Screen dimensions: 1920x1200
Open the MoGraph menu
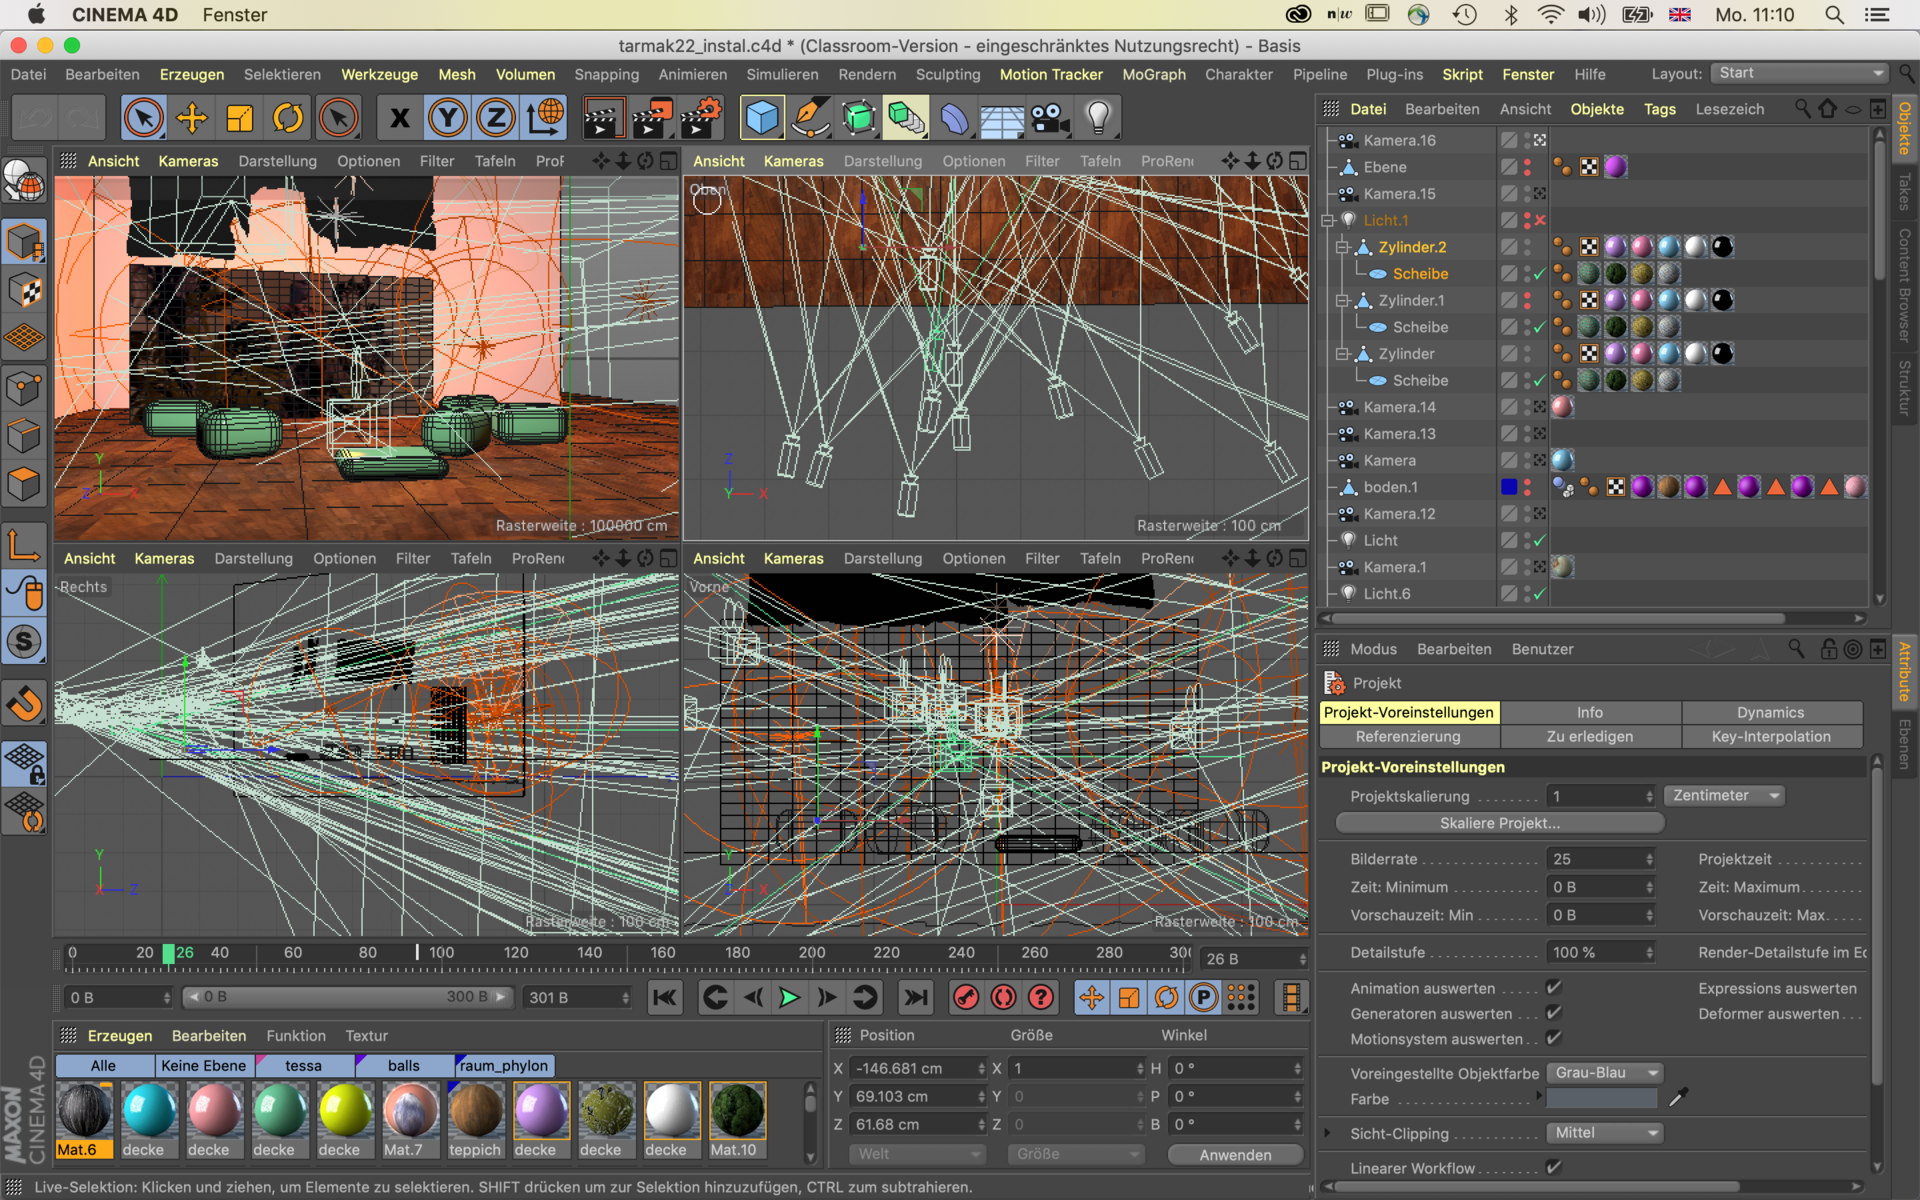coord(1154,74)
